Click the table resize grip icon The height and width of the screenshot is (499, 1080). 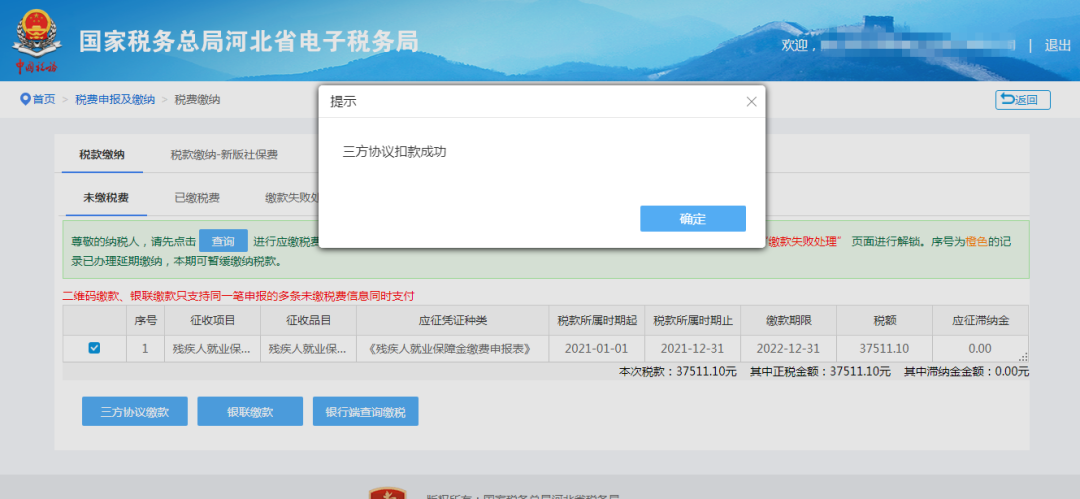tap(1024, 356)
